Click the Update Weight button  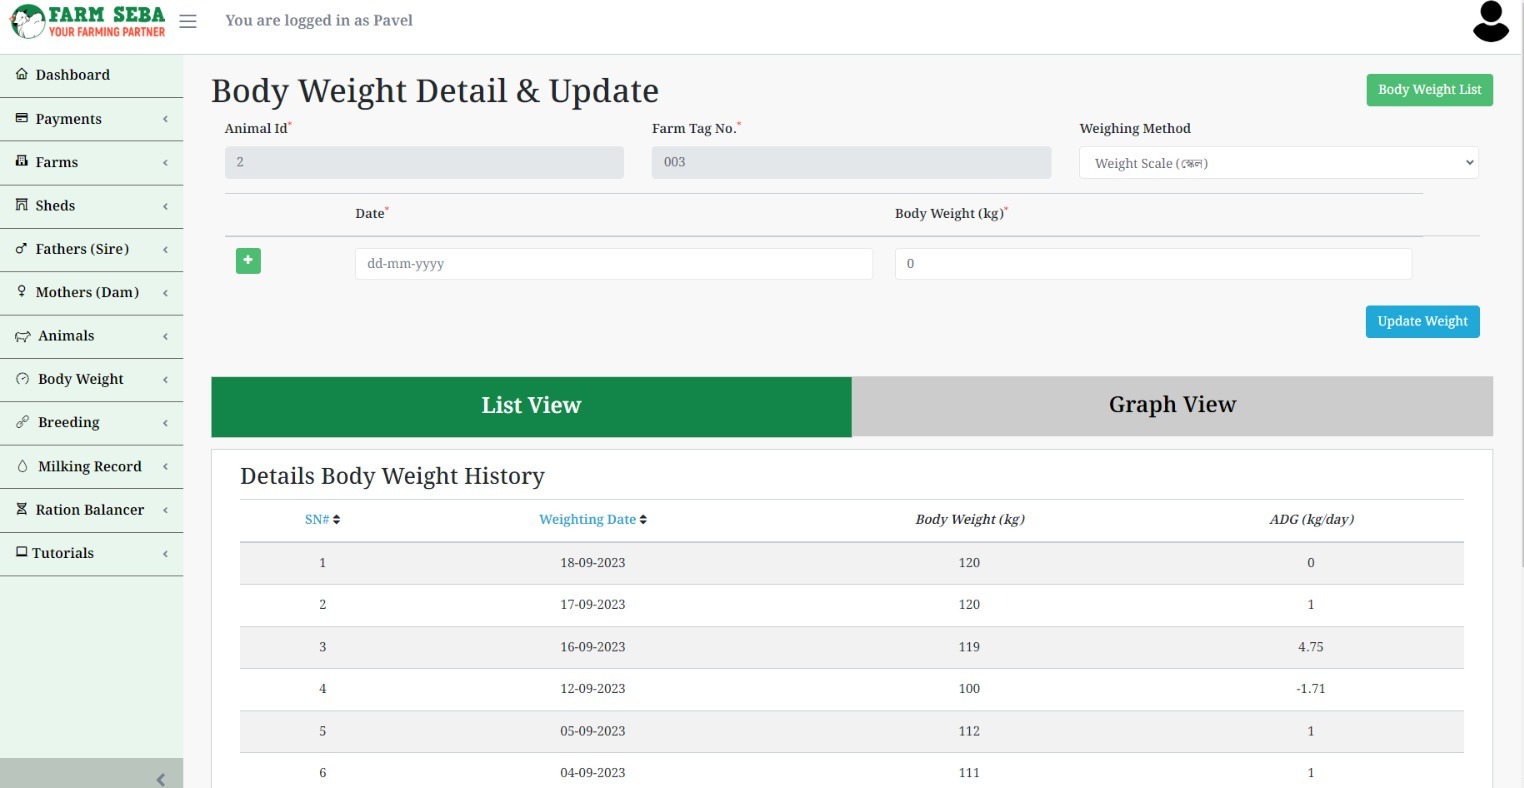click(1422, 322)
